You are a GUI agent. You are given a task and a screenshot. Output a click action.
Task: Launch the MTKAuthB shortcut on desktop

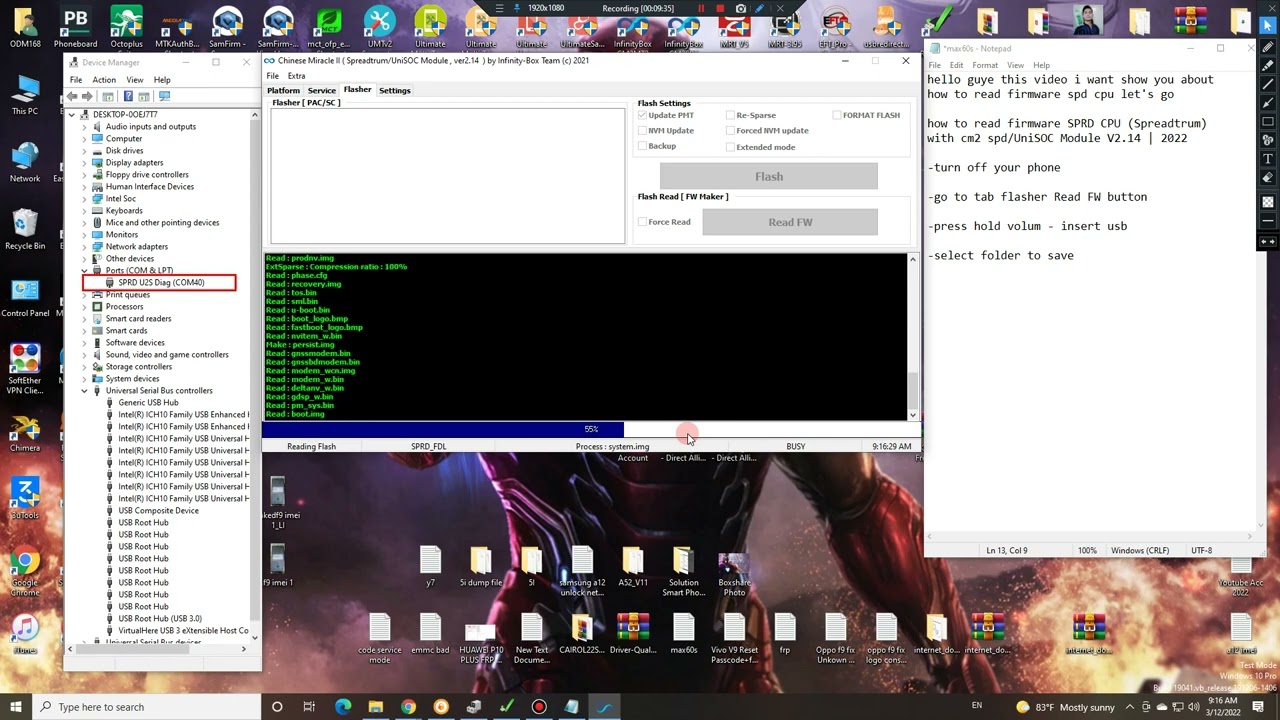176,27
